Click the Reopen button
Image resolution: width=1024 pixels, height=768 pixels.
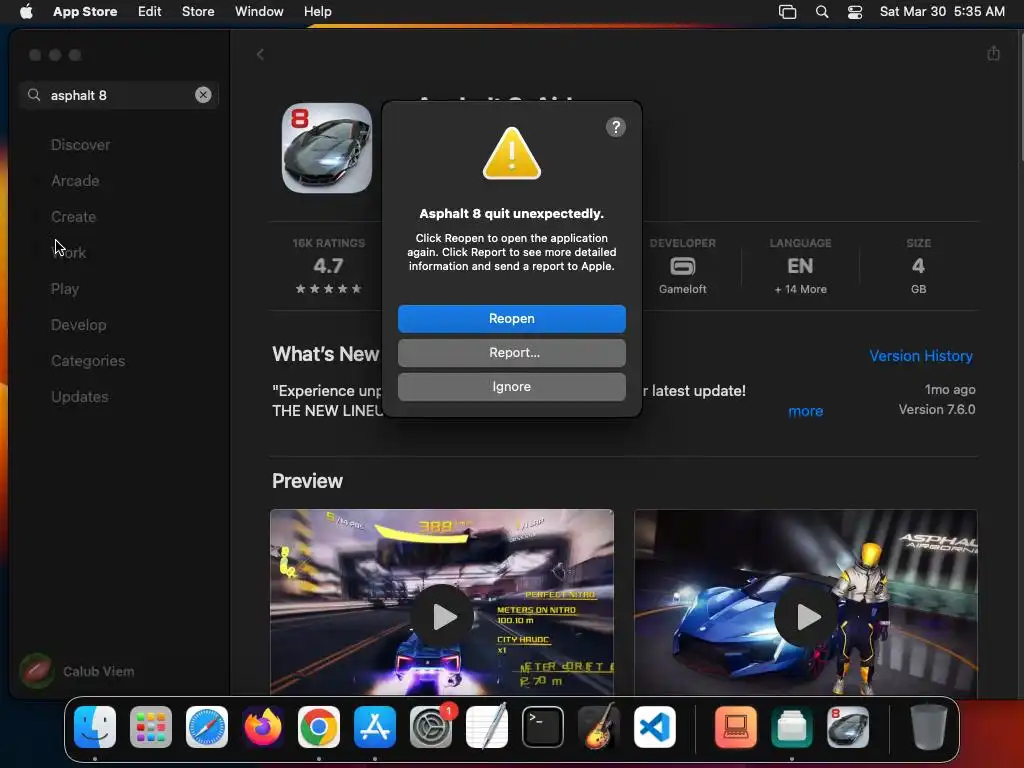coord(511,319)
